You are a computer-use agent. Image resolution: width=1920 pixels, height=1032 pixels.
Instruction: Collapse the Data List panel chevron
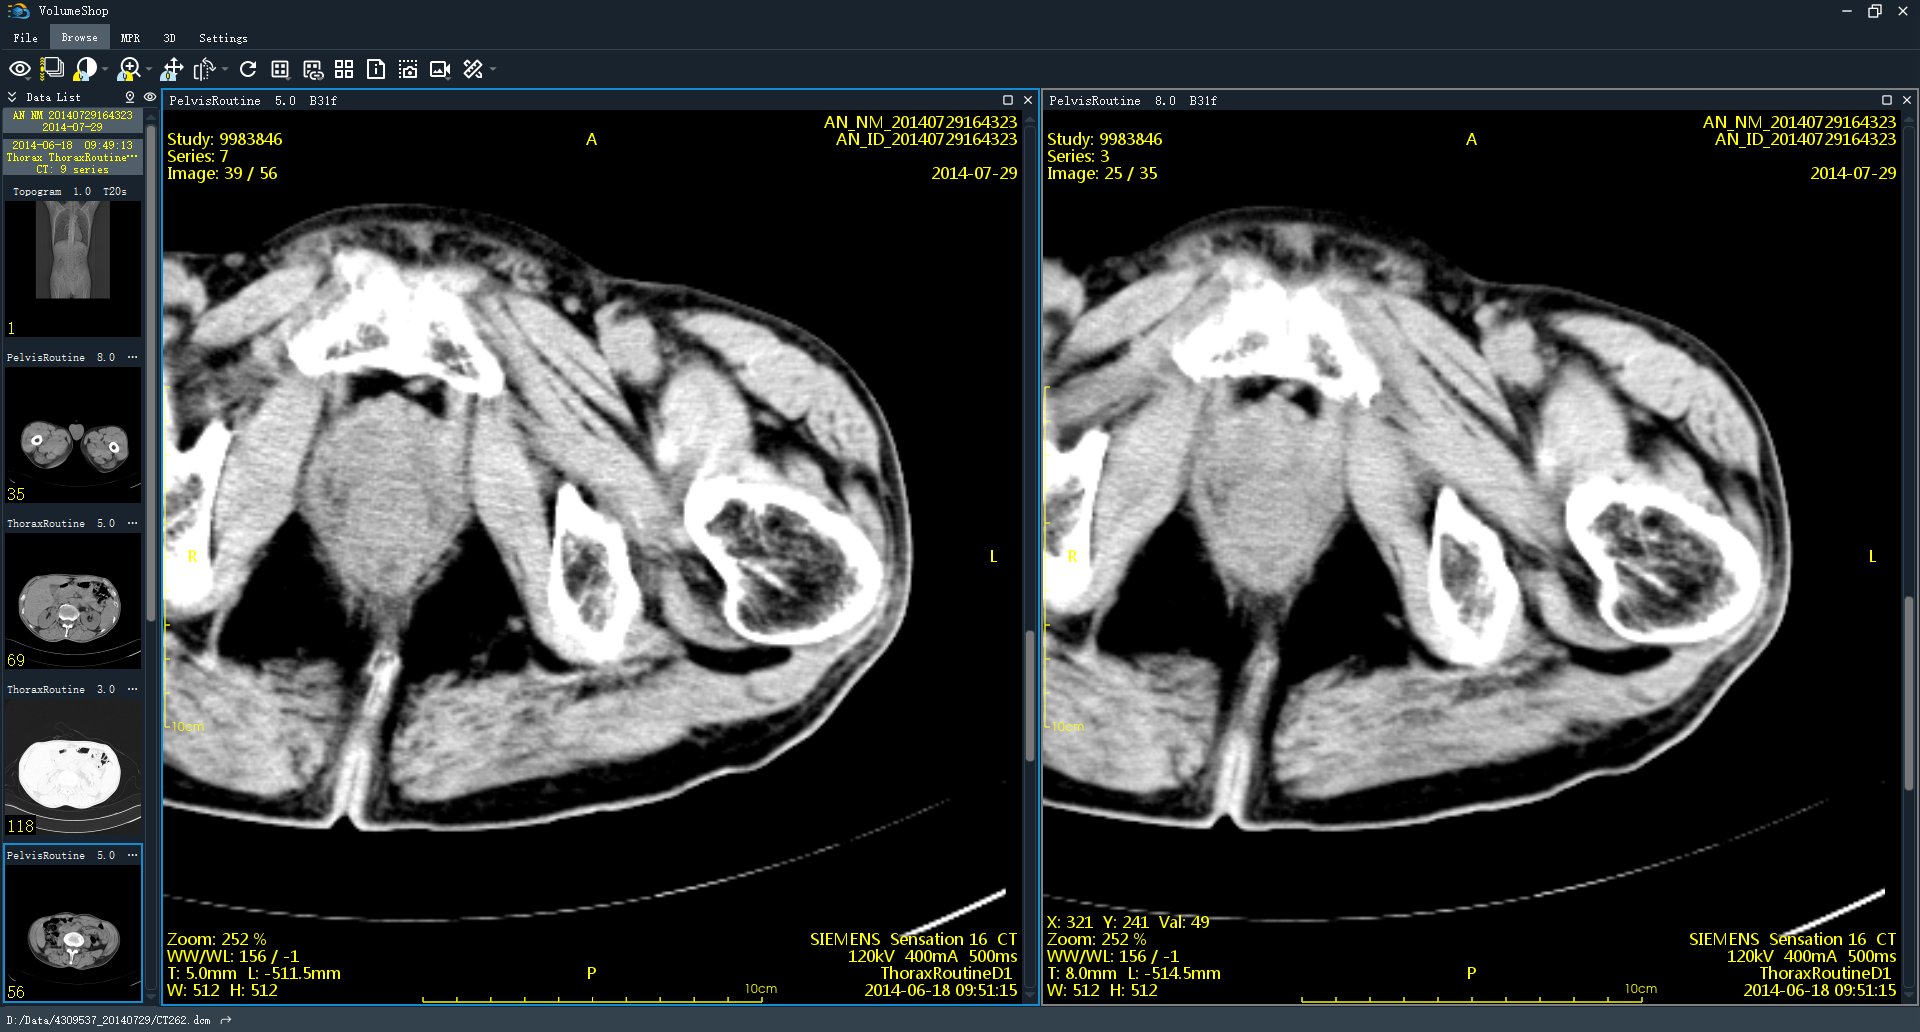tap(12, 97)
